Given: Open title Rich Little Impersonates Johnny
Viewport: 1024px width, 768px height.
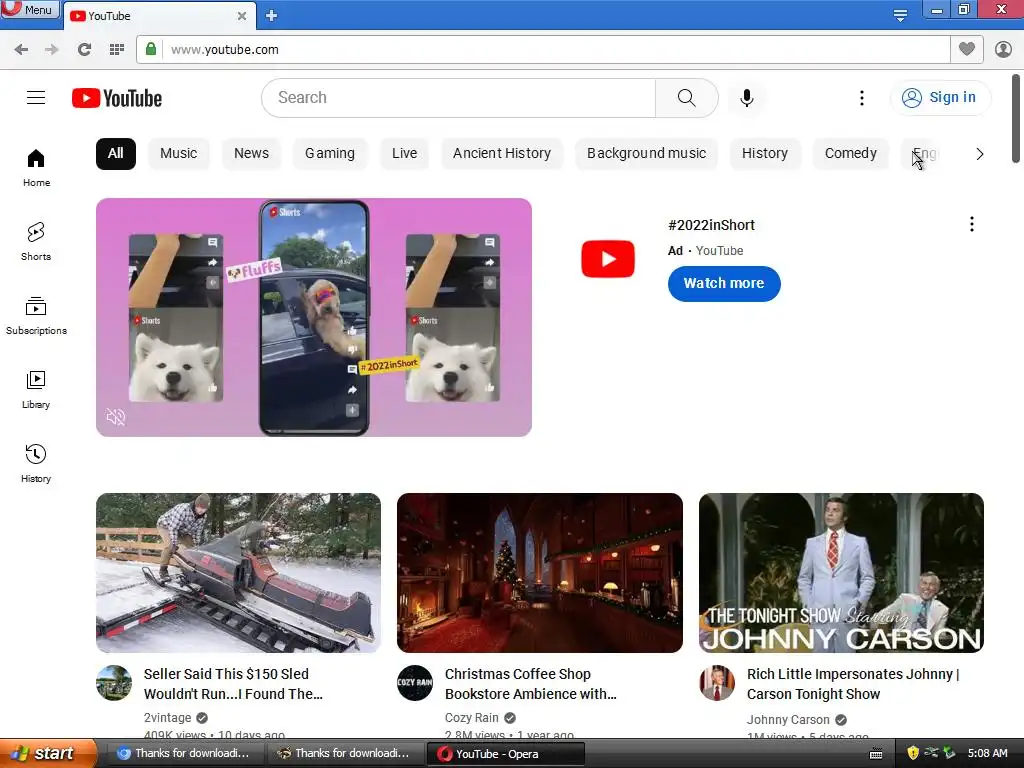Looking at the screenshot, I should [x=853, y=684].
